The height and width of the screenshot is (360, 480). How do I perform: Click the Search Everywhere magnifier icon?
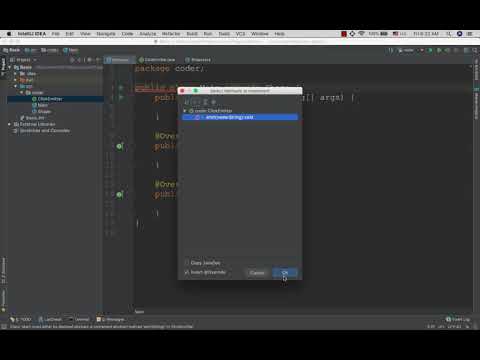click(474, 50)
